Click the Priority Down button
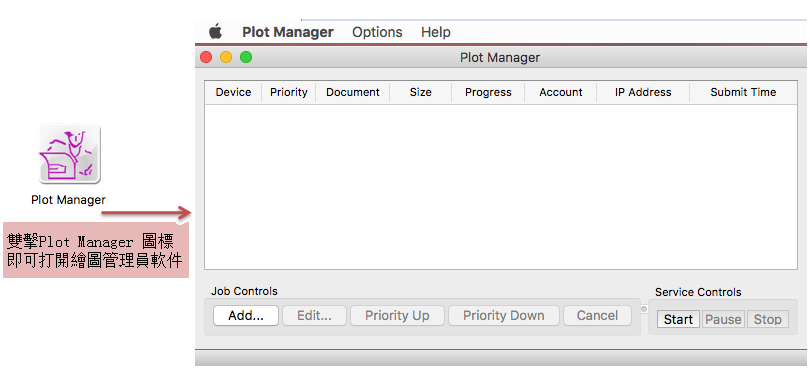 504,316
